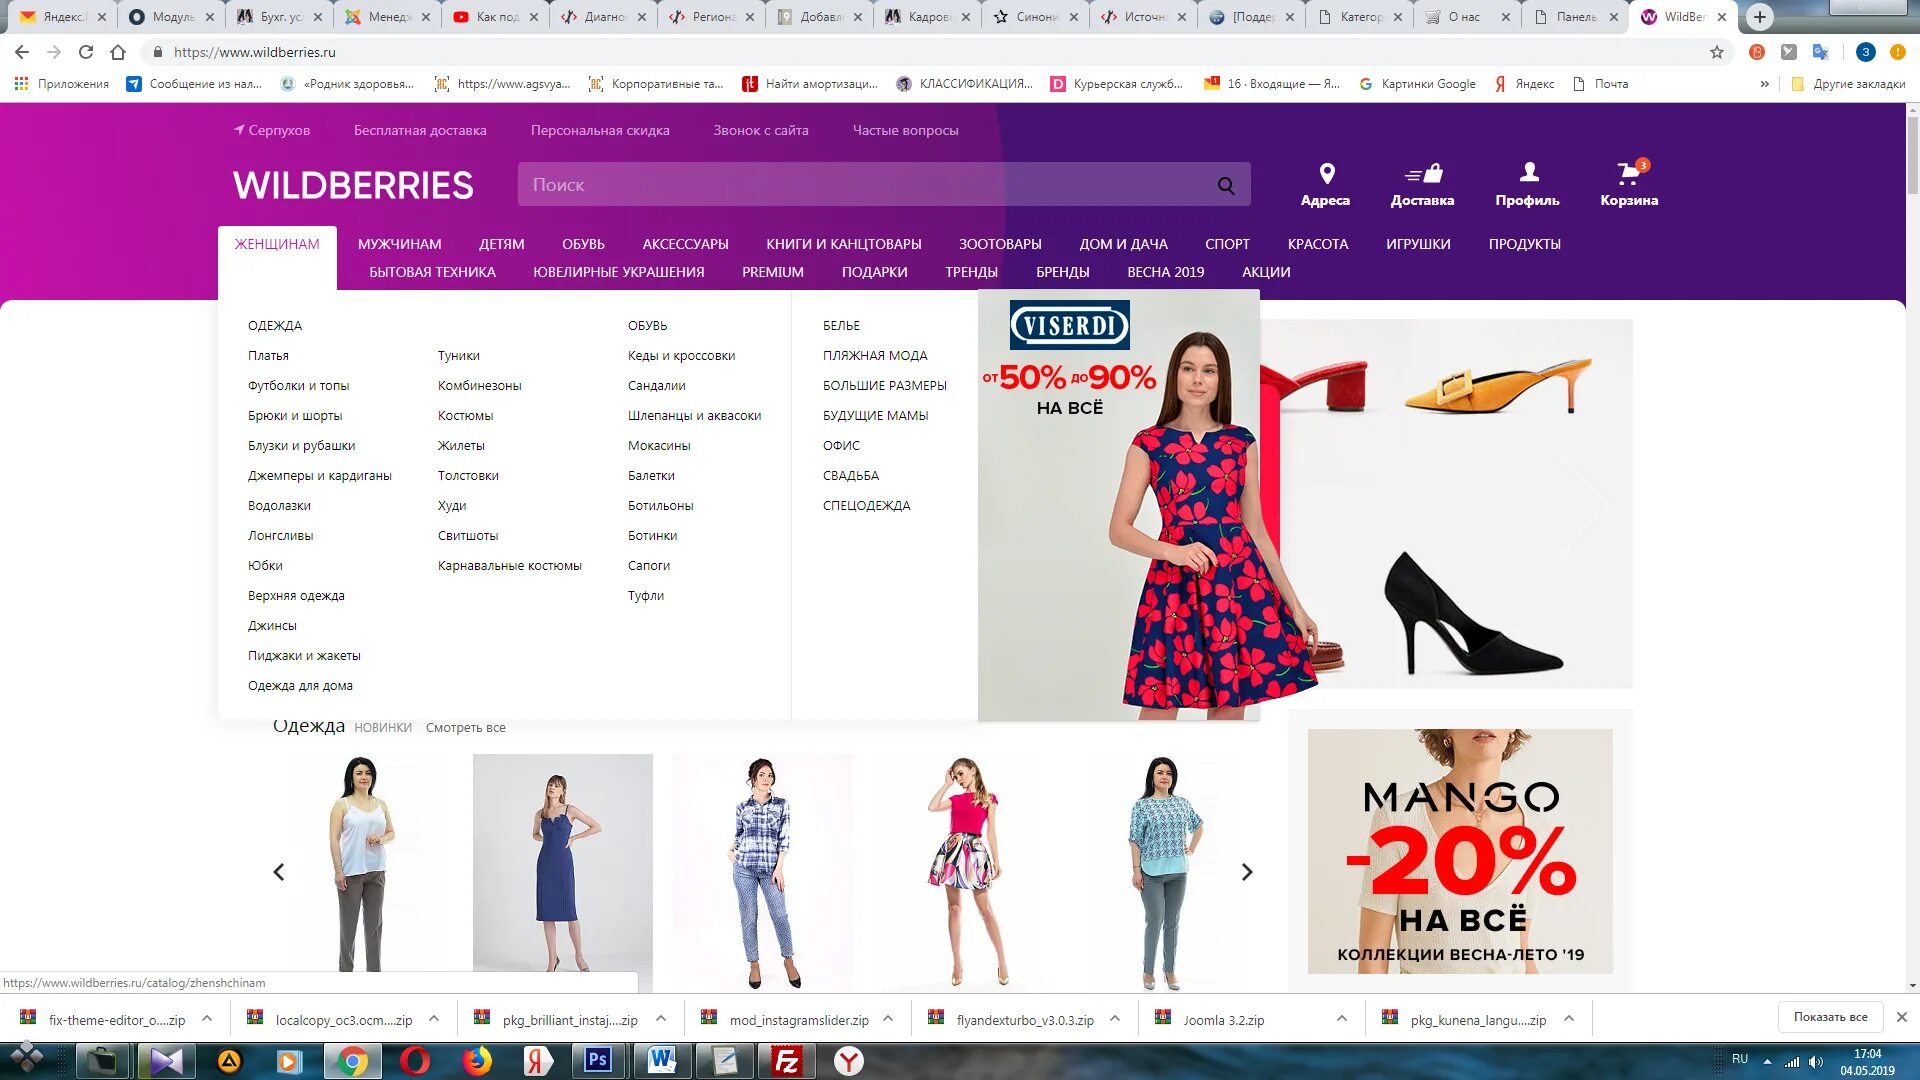Screen dimensions: 1920x1080
Task: Show previous clothing items with left arrow
Action: (x=279, y=872)
